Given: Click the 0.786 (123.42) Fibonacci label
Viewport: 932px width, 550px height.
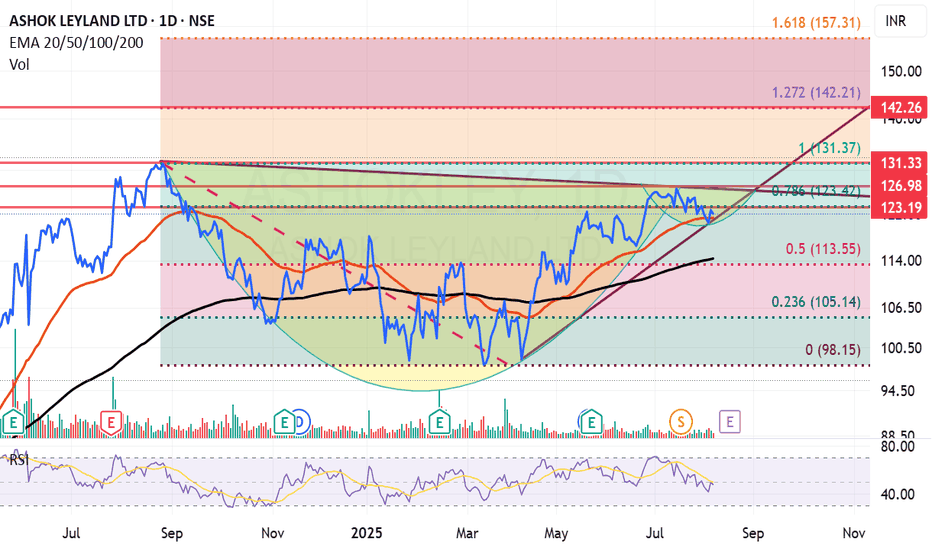Looking at the screenshot, I should pyautogui.click(x=816, y=191).
